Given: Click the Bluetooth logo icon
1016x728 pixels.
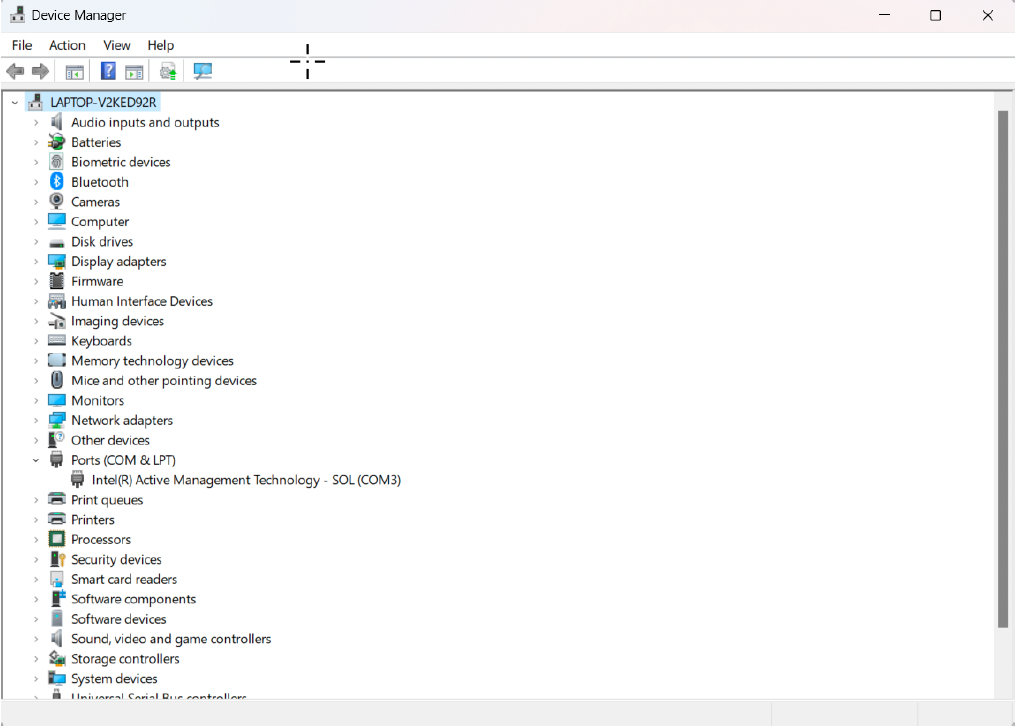Looking at the screenshot, I should (x=57, y=181).
